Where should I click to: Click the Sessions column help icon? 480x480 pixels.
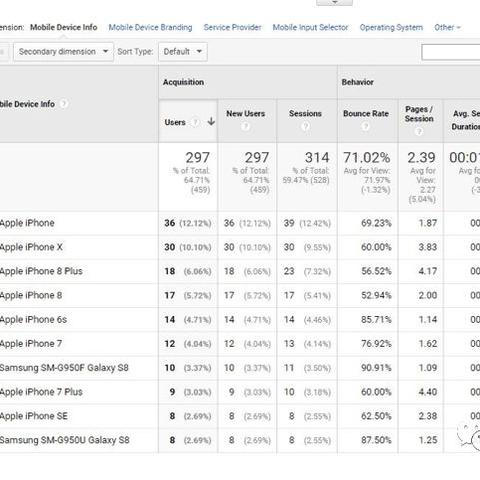tap(305, 126)
